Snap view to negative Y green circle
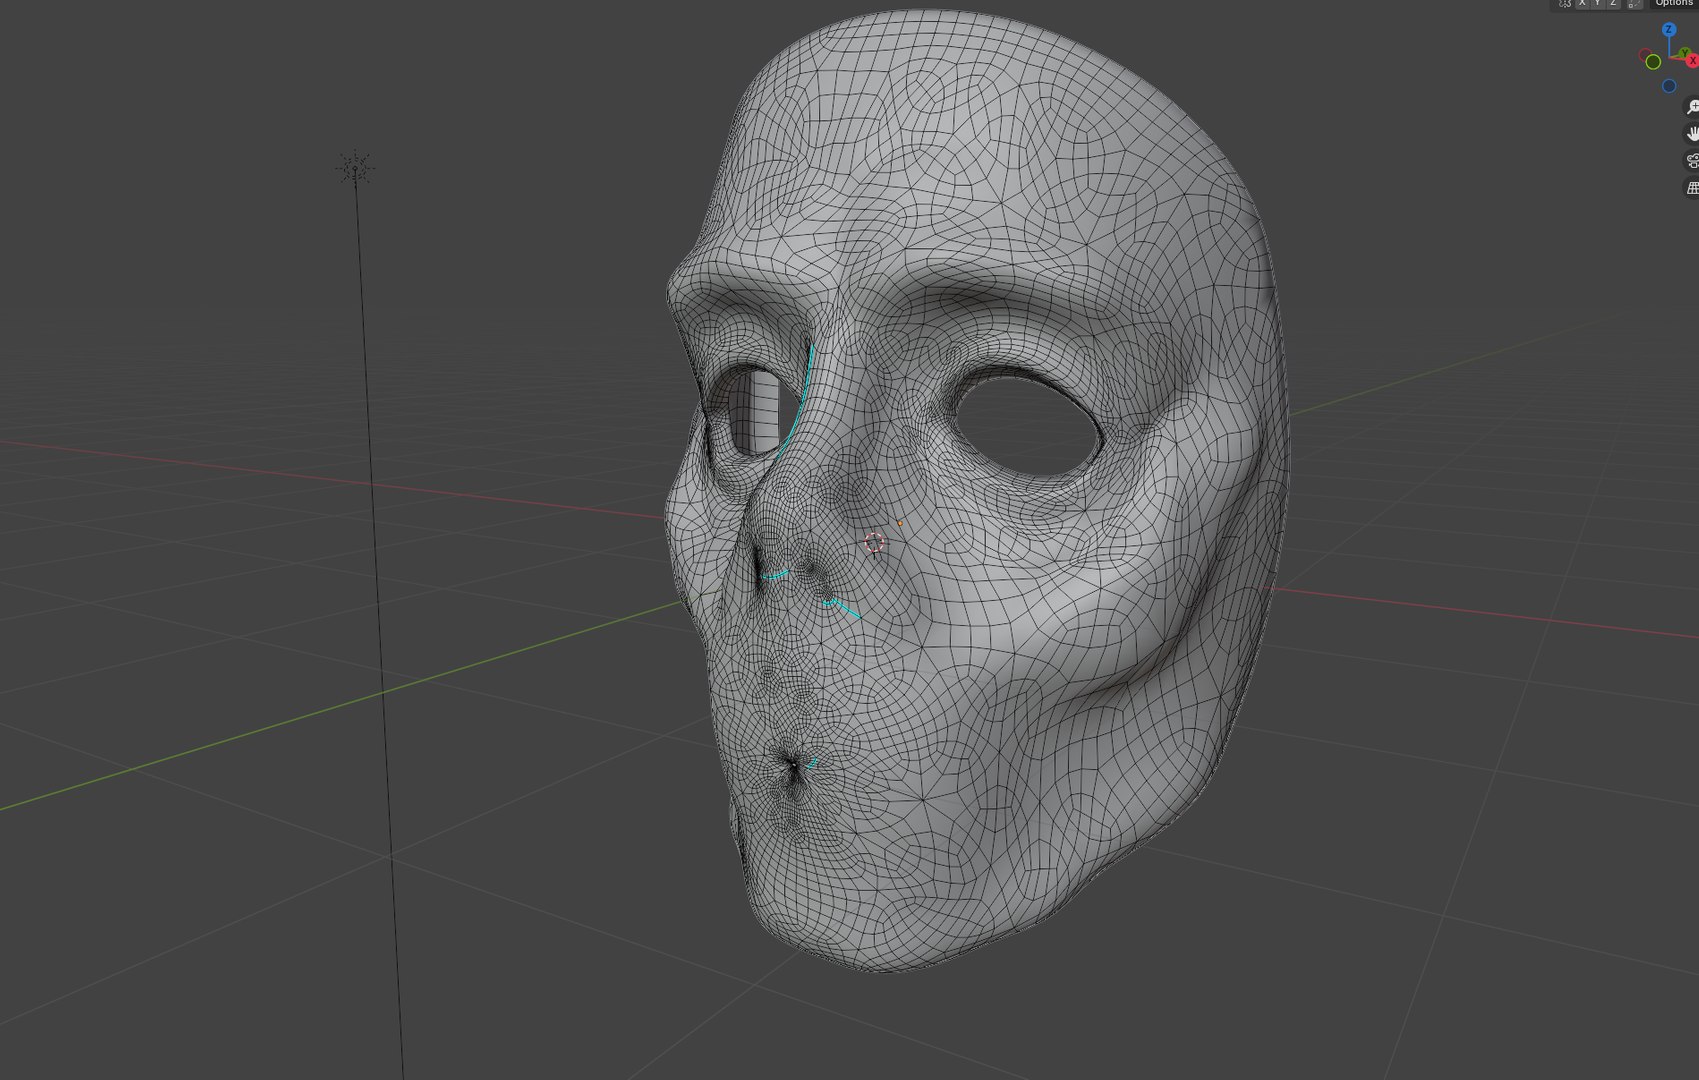Image resolution: width=1699 pixels, height=1080 pixels. [x=1653, y=62]
